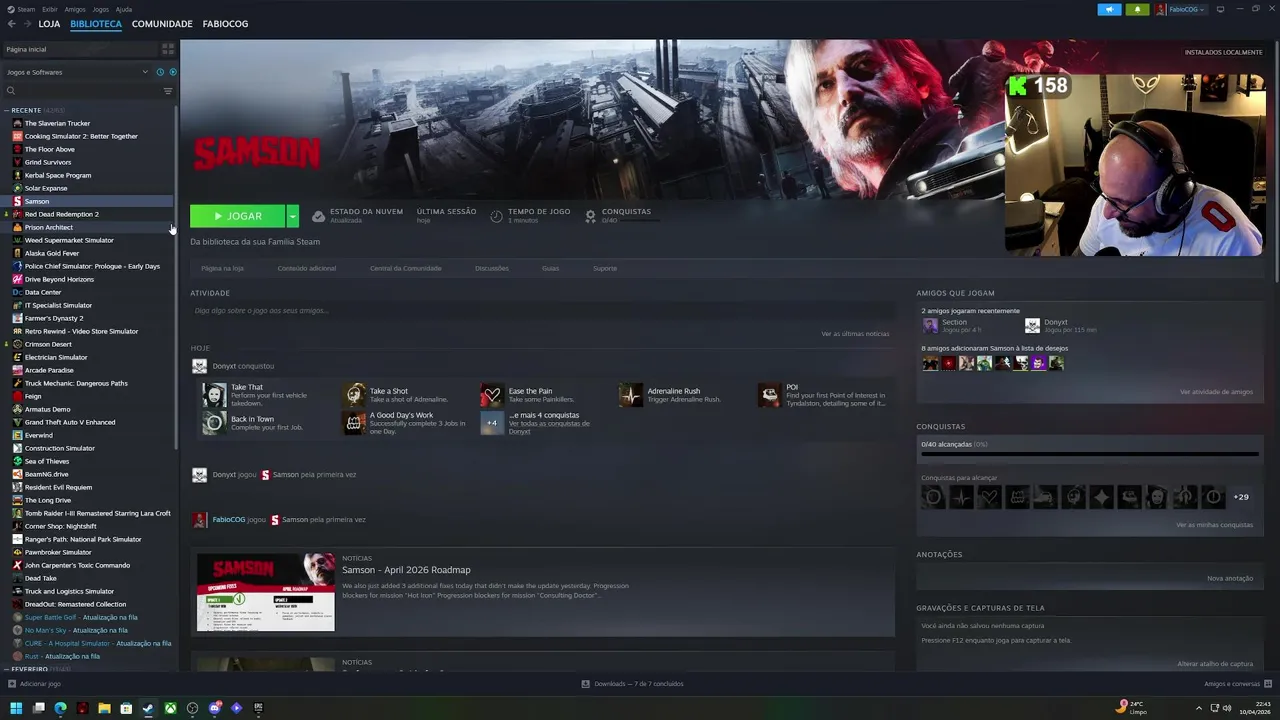Click Ver as últimas notícias
1280x720 pixels.
pyautogui.click(x=855, y=333)
